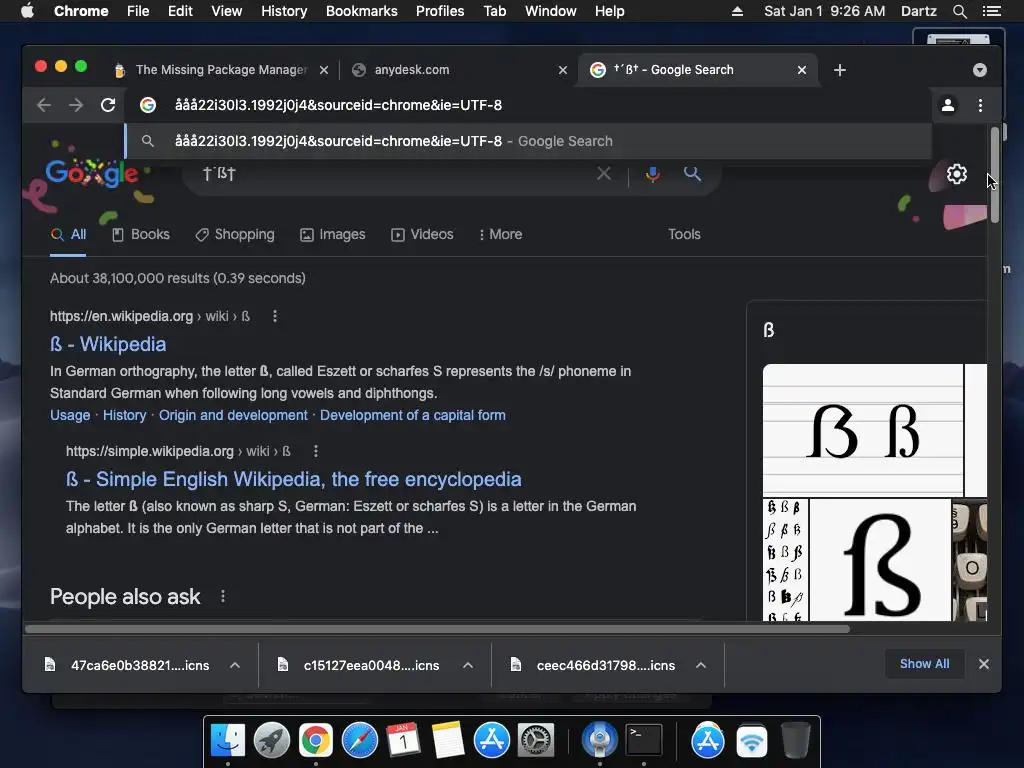The width and height of the screenshot is (1024, 768).
Task: Open search Tools
Action: pyautogui.click(x=684, y=234)
